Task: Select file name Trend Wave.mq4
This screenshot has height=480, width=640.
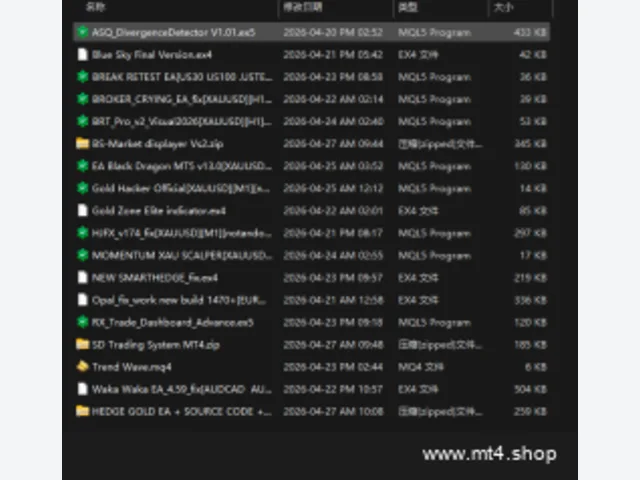Action: [x=132, y=367]
